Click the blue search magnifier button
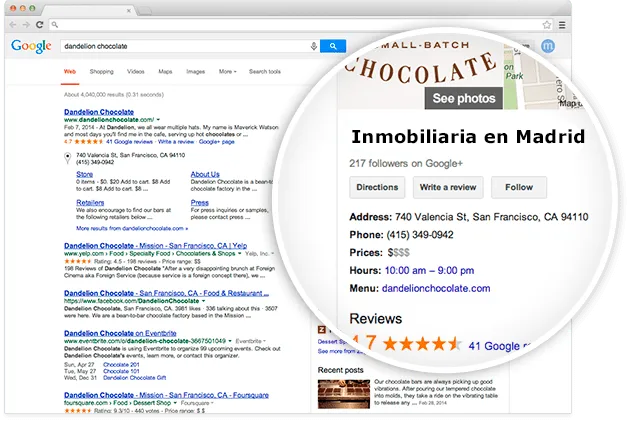631x426 pixels. tap(333, 46)
